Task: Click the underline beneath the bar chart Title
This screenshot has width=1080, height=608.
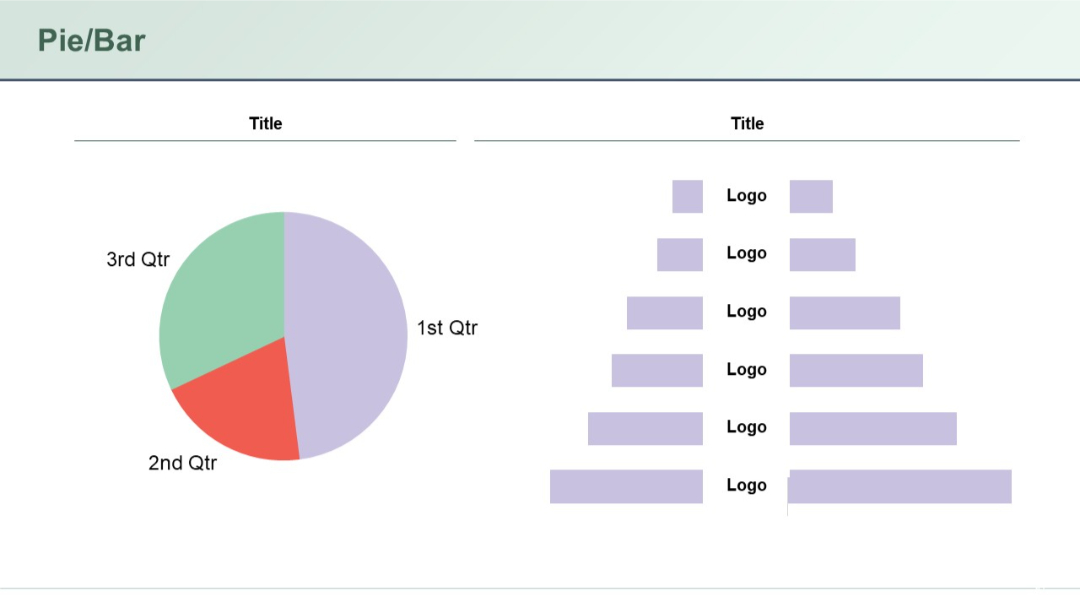Action: [x=748, y=140]
